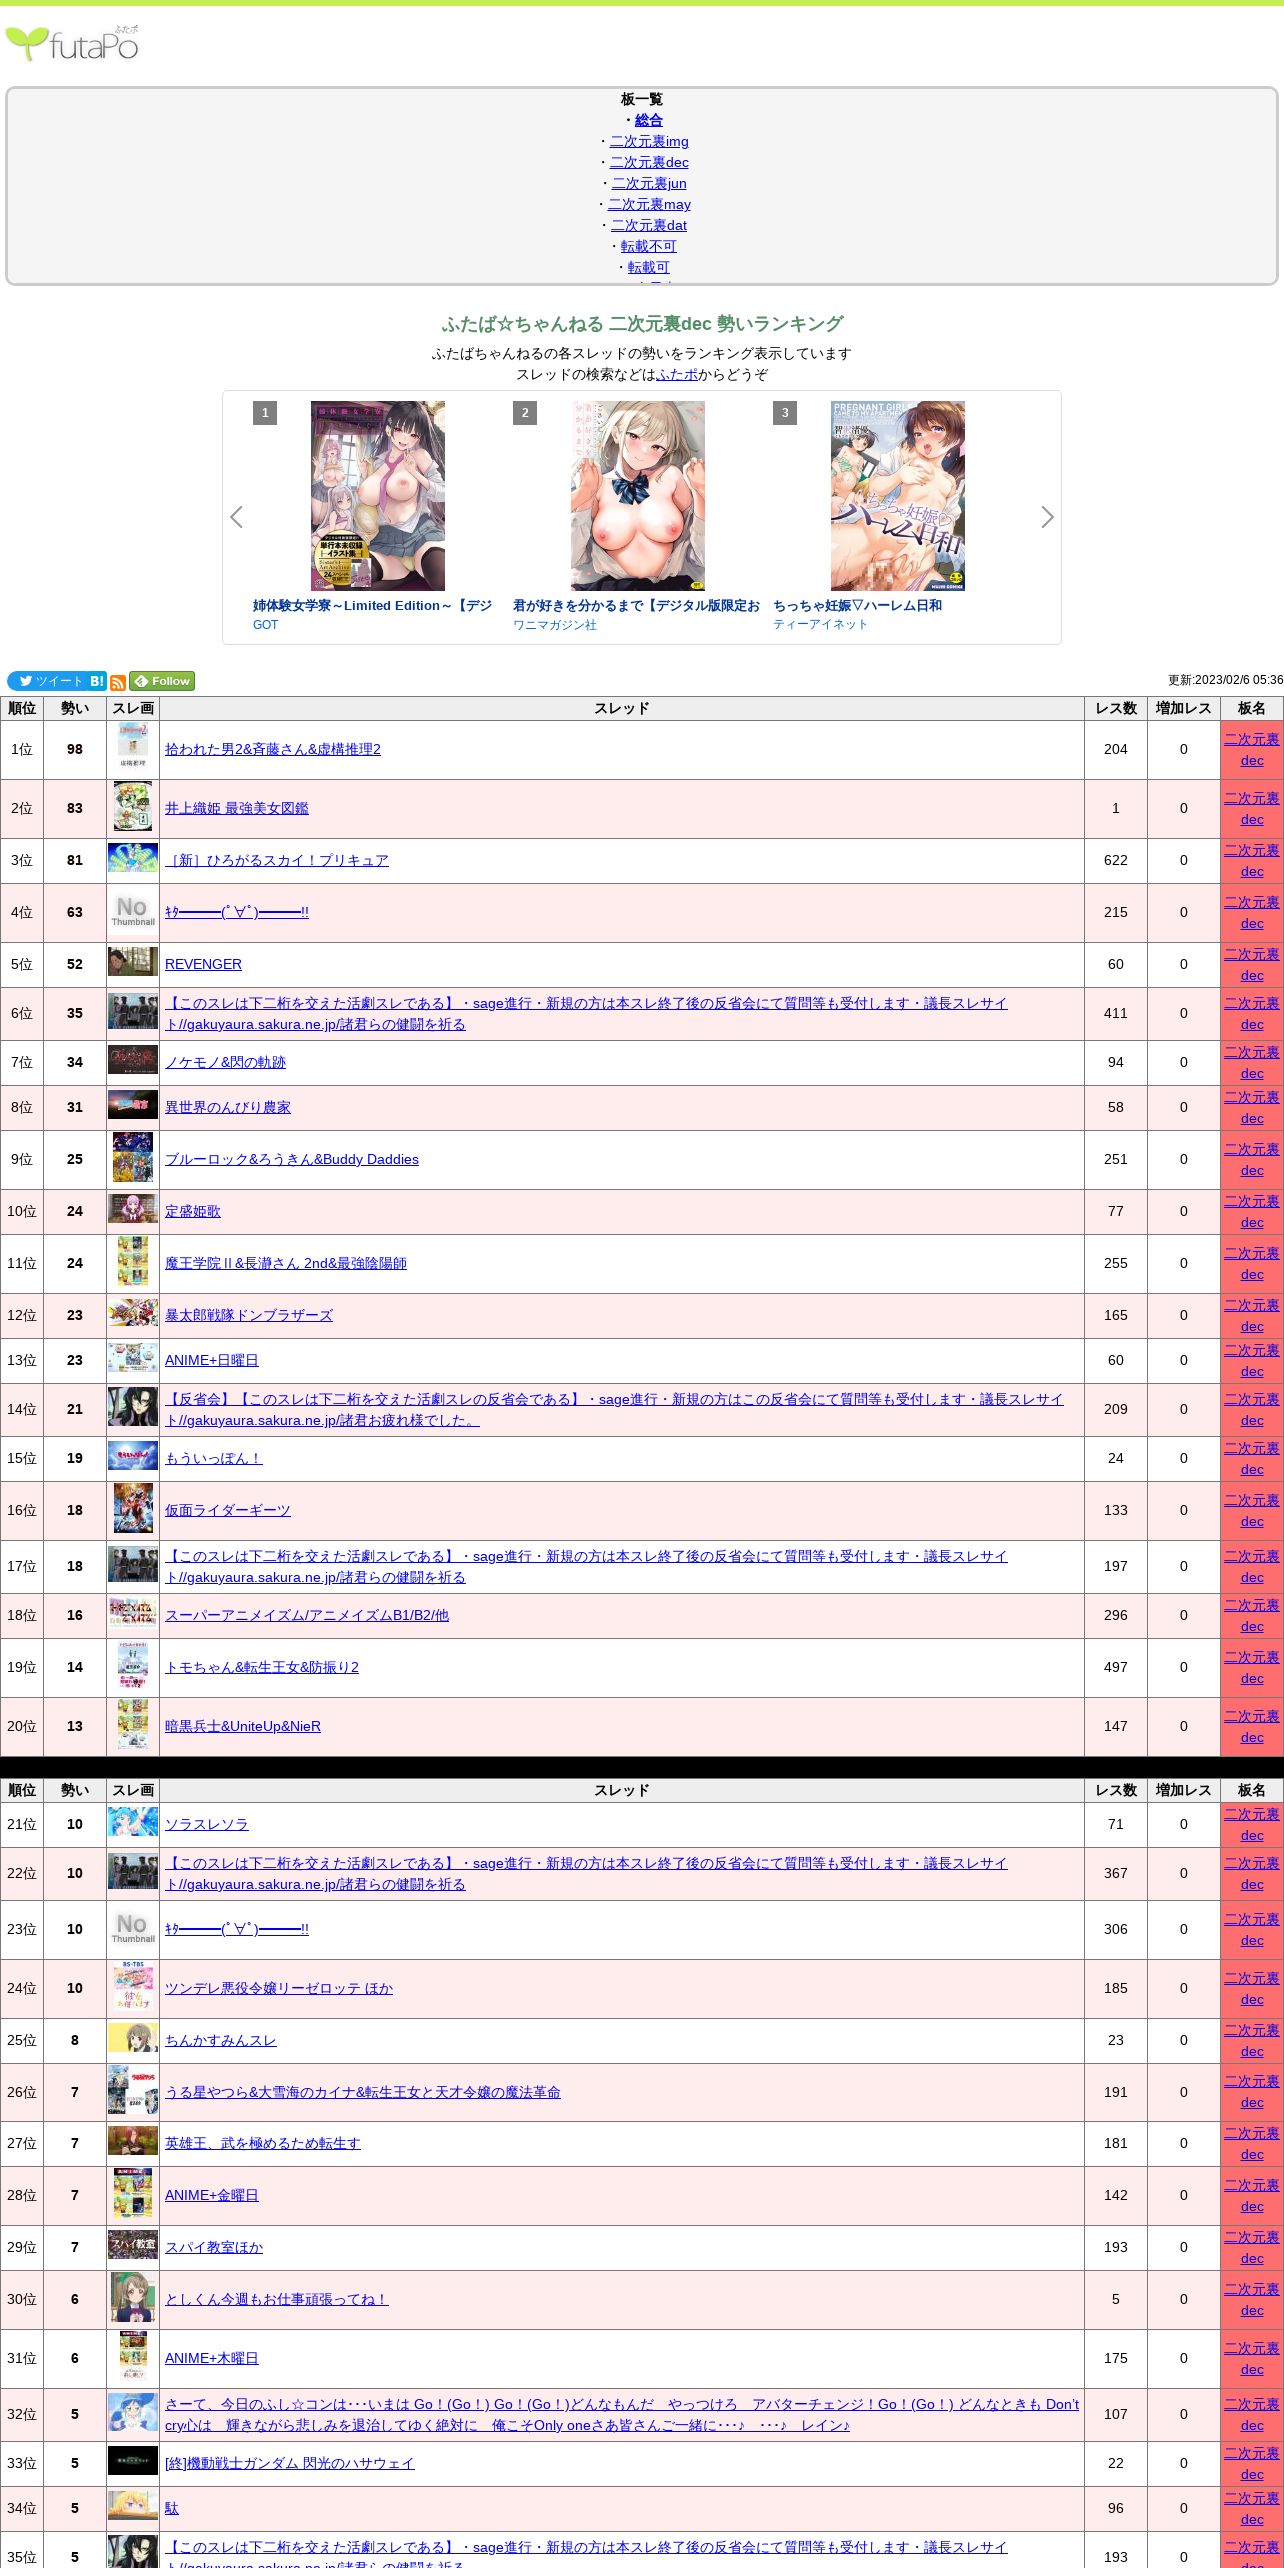Open thread トモちゃん&転生王女&防振り2
The image size is (1284, 2568).
(x=262, y=1667)
